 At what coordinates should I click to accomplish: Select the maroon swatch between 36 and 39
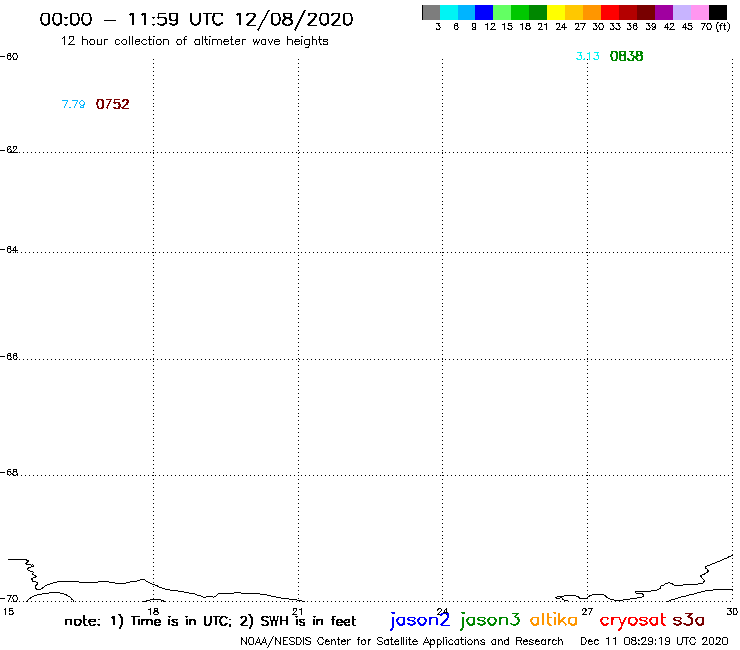[x=646, y=12]
